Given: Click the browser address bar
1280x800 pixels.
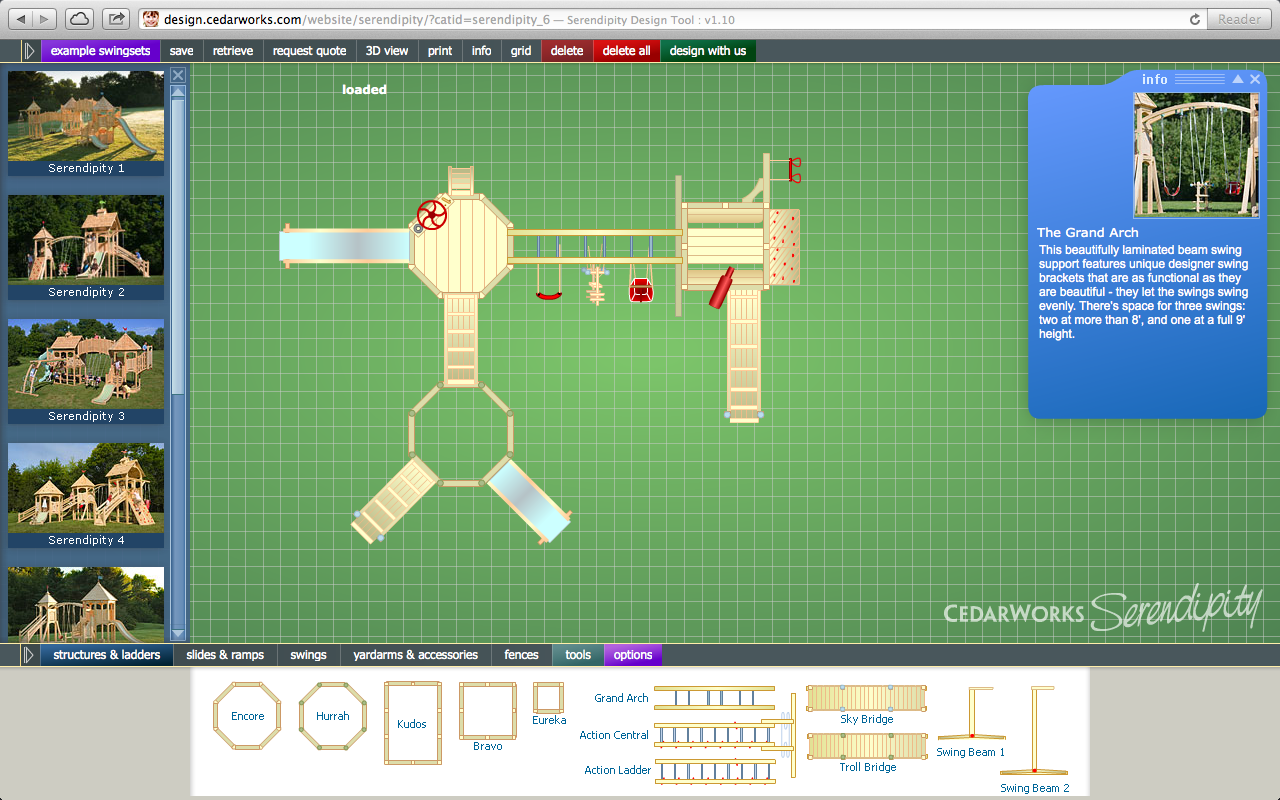Looking at the screenshot, I should (670, 19).
